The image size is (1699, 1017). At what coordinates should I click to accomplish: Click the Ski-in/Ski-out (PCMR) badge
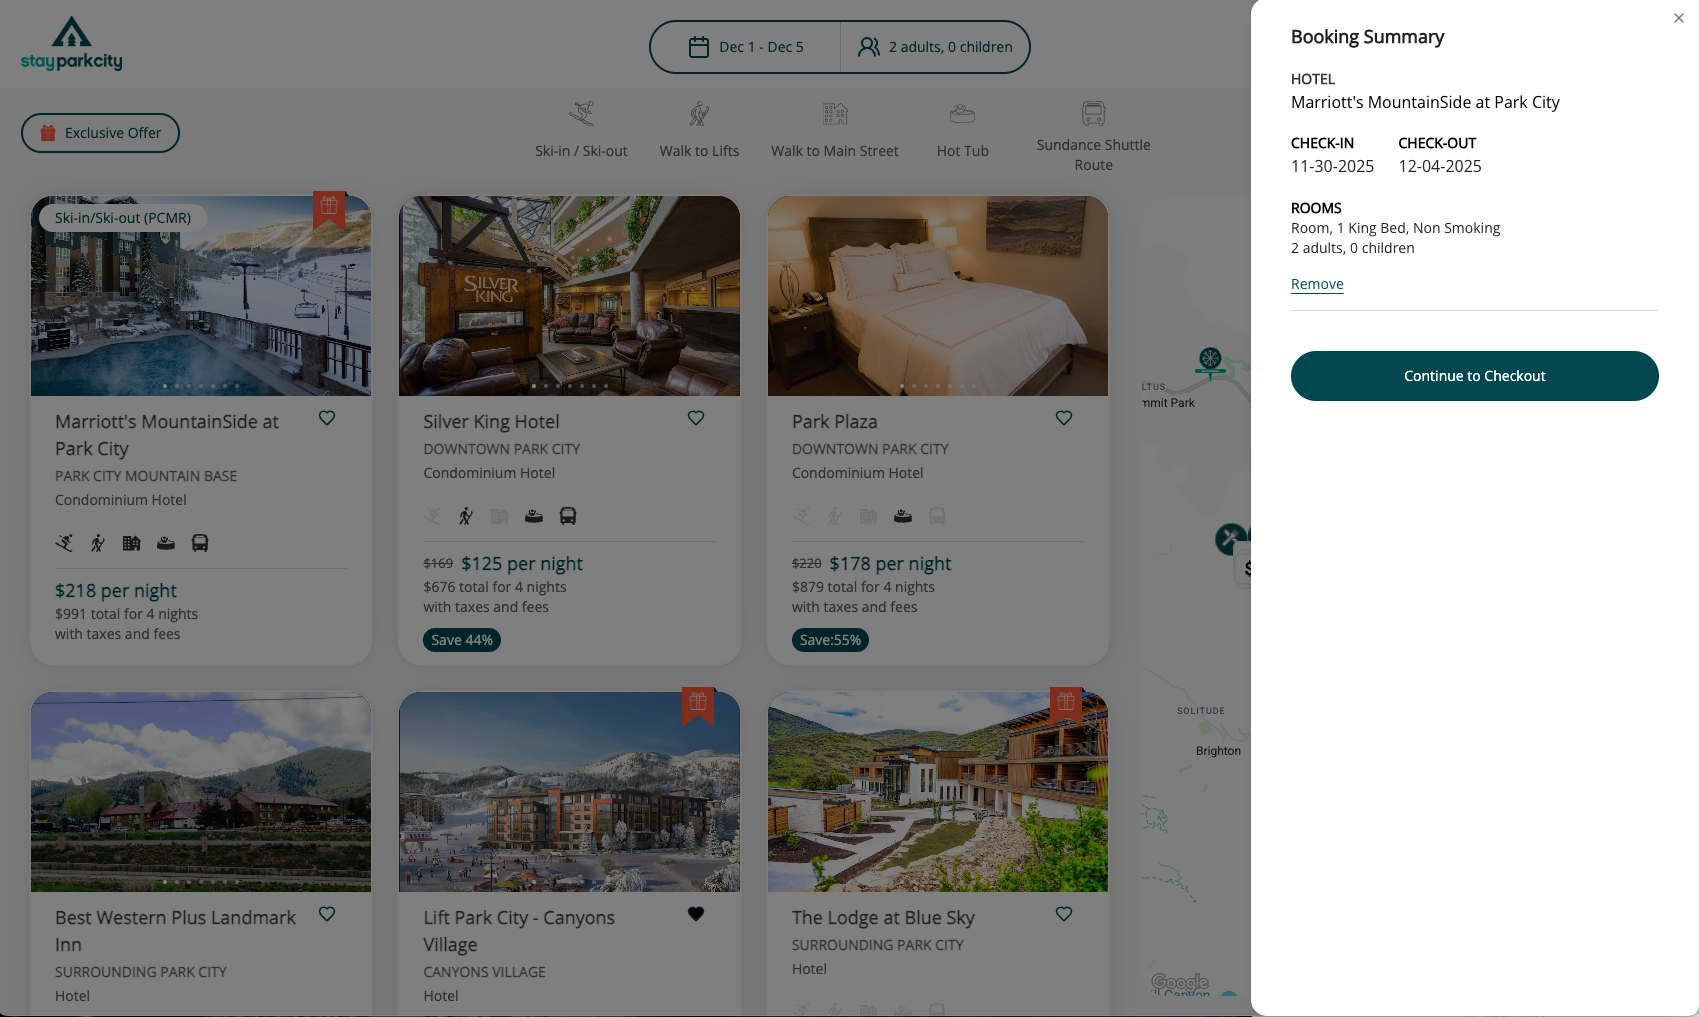123,218
